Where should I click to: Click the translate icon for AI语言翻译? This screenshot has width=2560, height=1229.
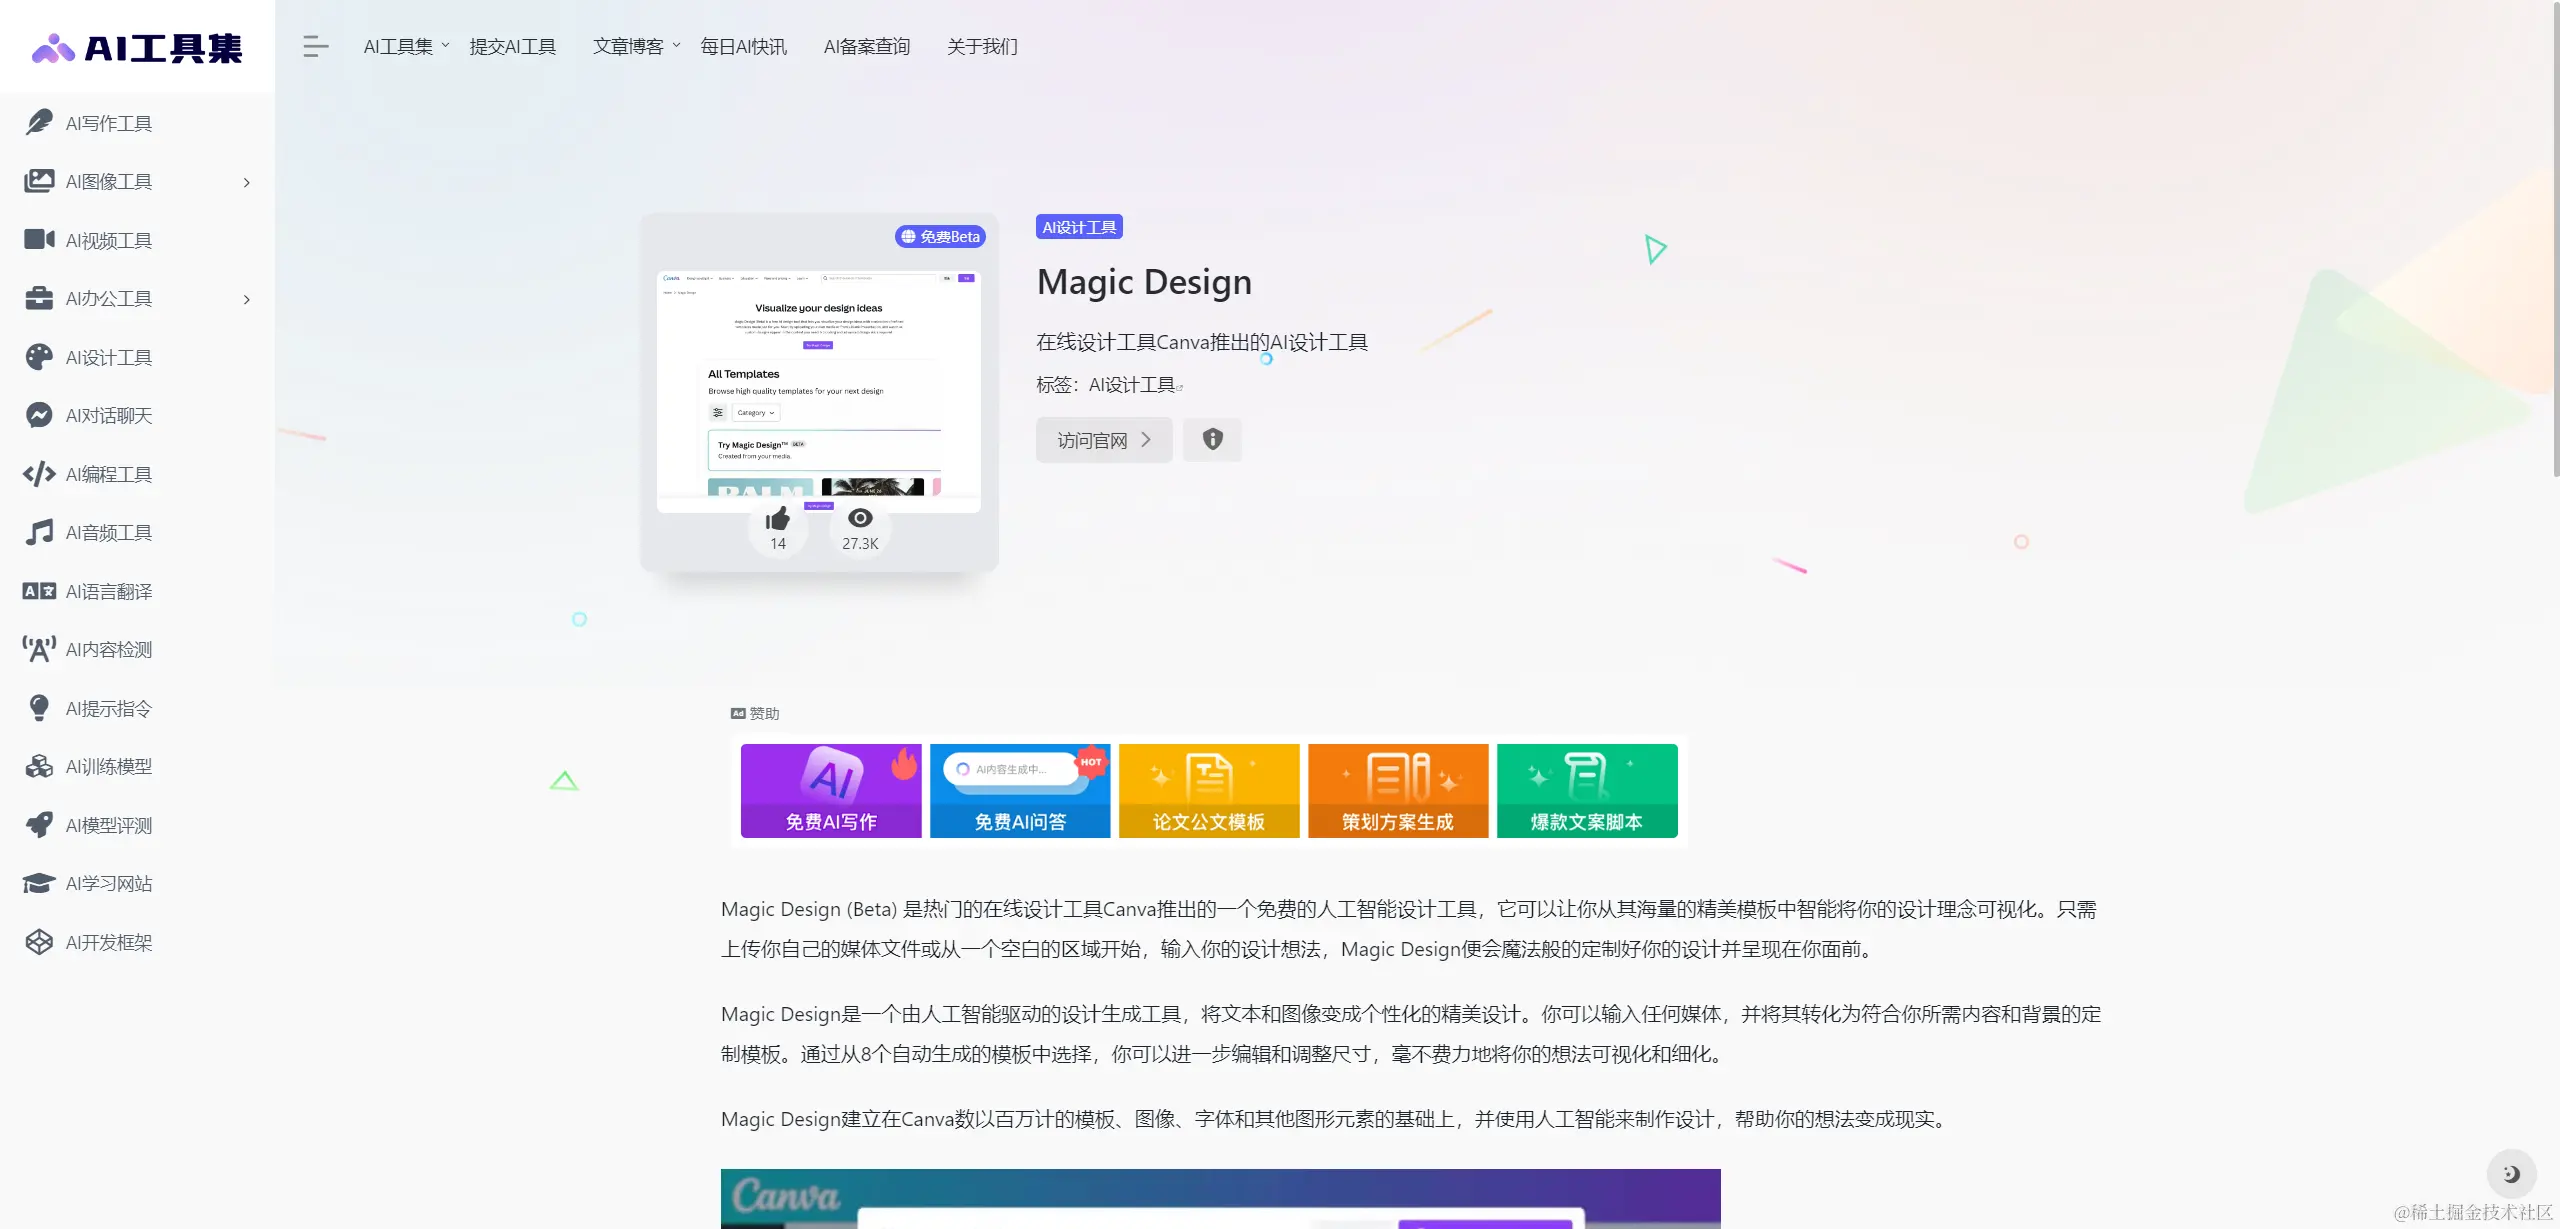39,591
